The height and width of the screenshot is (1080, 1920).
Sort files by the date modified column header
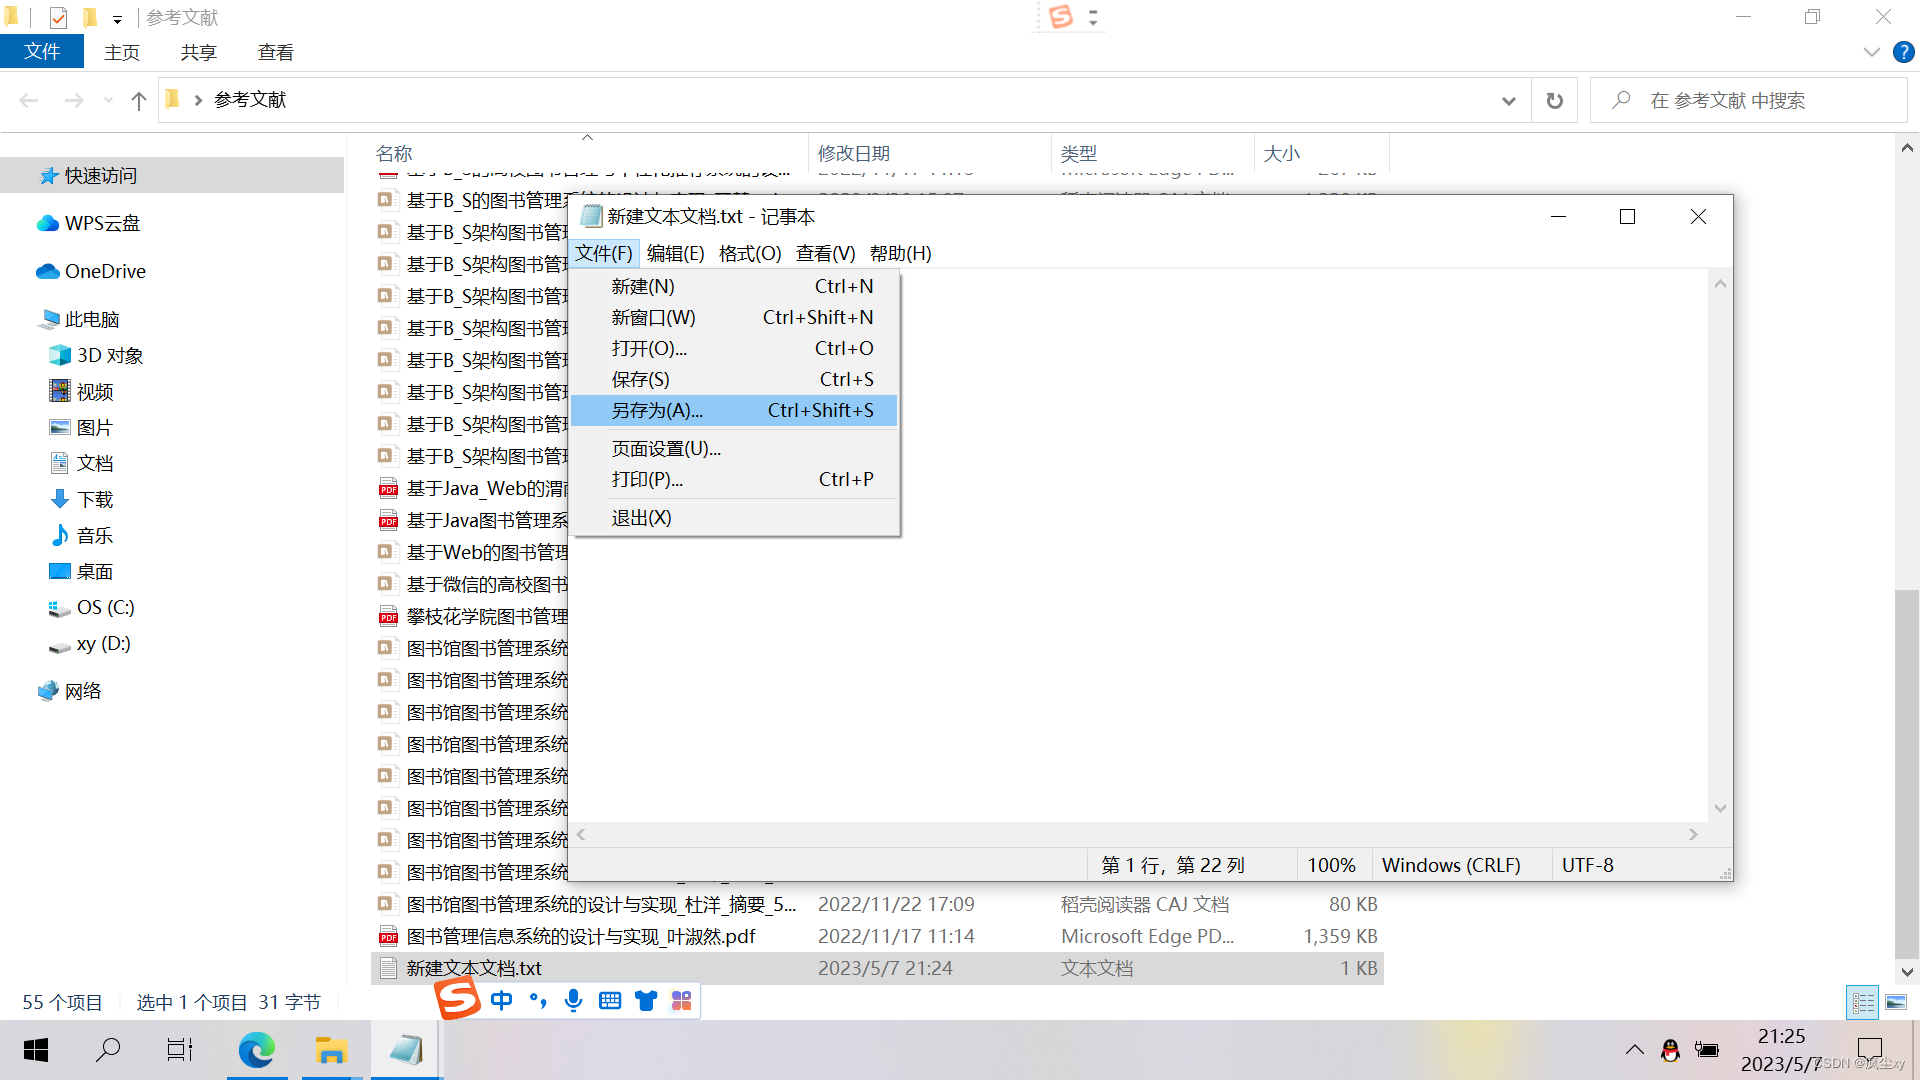pyautogui.click(x=853, y=153)
